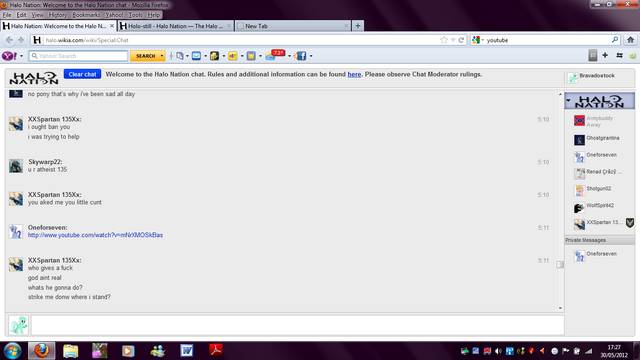This screenshot has height=360, width=640.
Task: Open Microsoft Word from the taskbar
Action: click(x=187, y=351)
